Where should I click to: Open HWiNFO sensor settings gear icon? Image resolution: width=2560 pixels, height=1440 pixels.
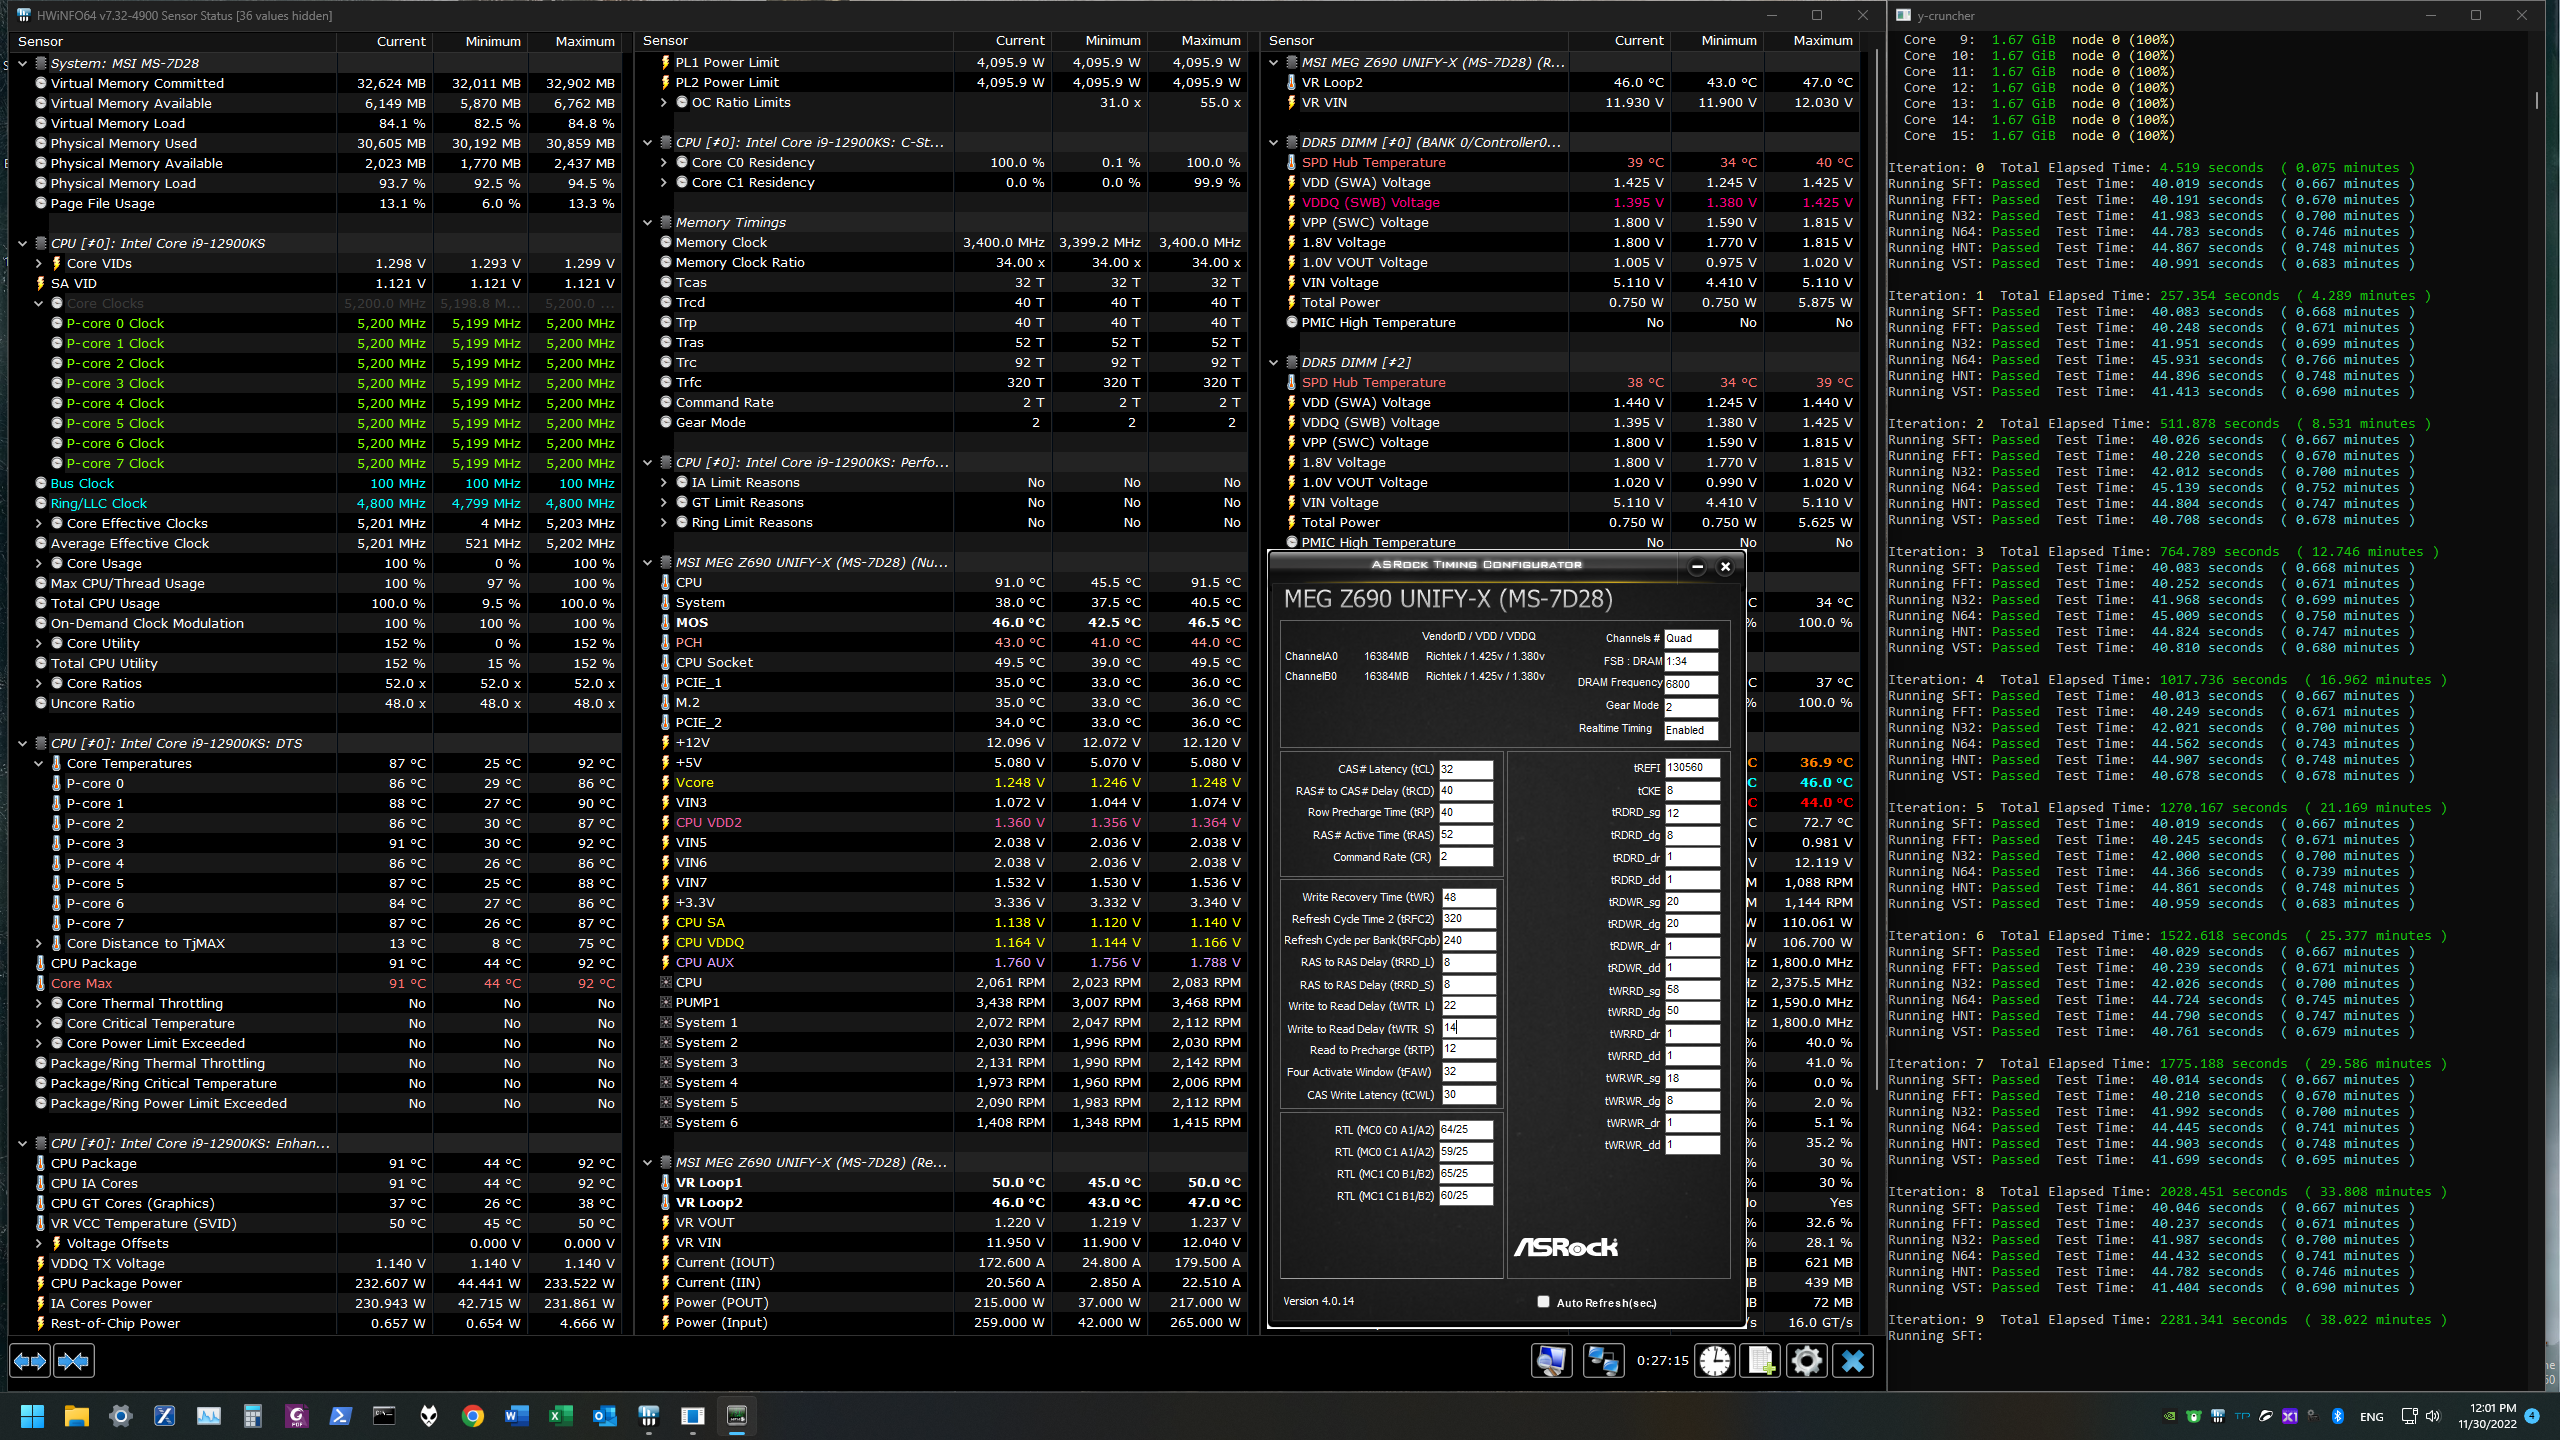pos(1807,1361)
